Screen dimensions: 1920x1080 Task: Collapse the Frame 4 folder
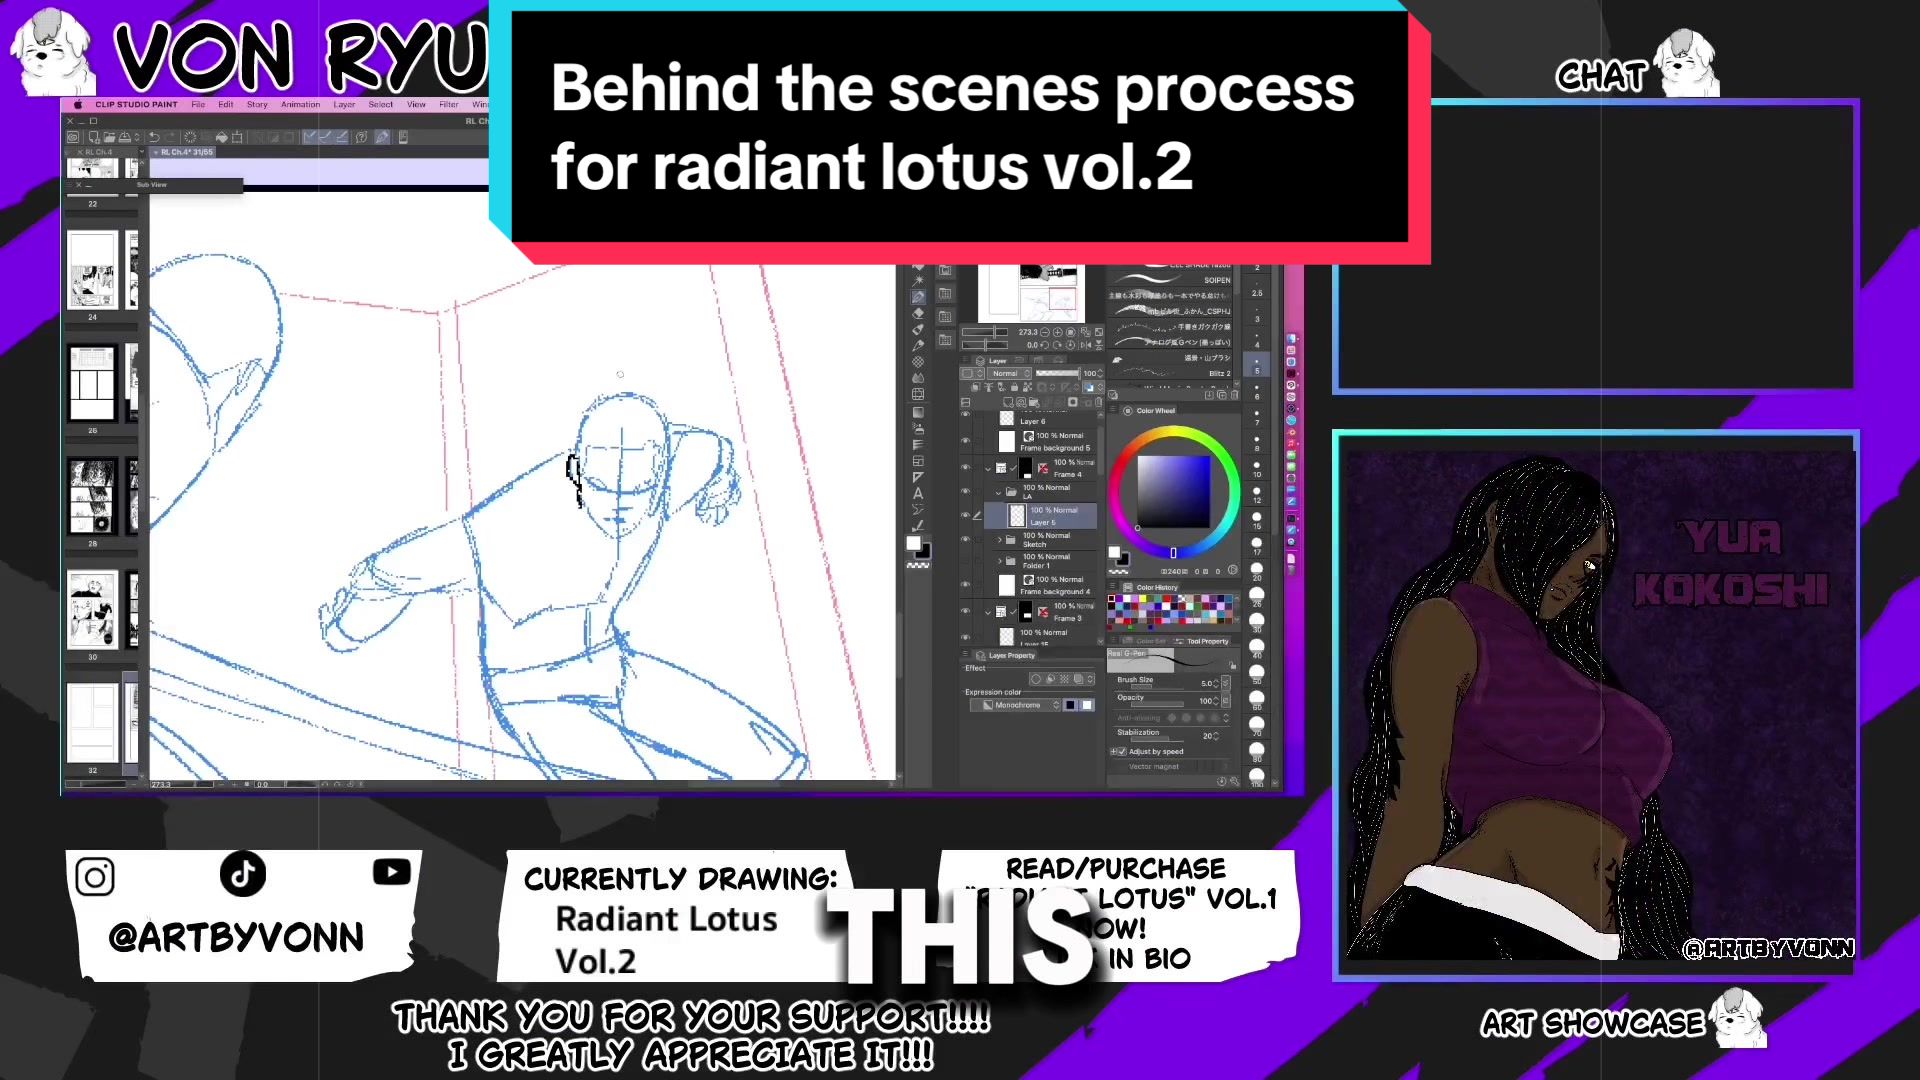click(988, 468)
